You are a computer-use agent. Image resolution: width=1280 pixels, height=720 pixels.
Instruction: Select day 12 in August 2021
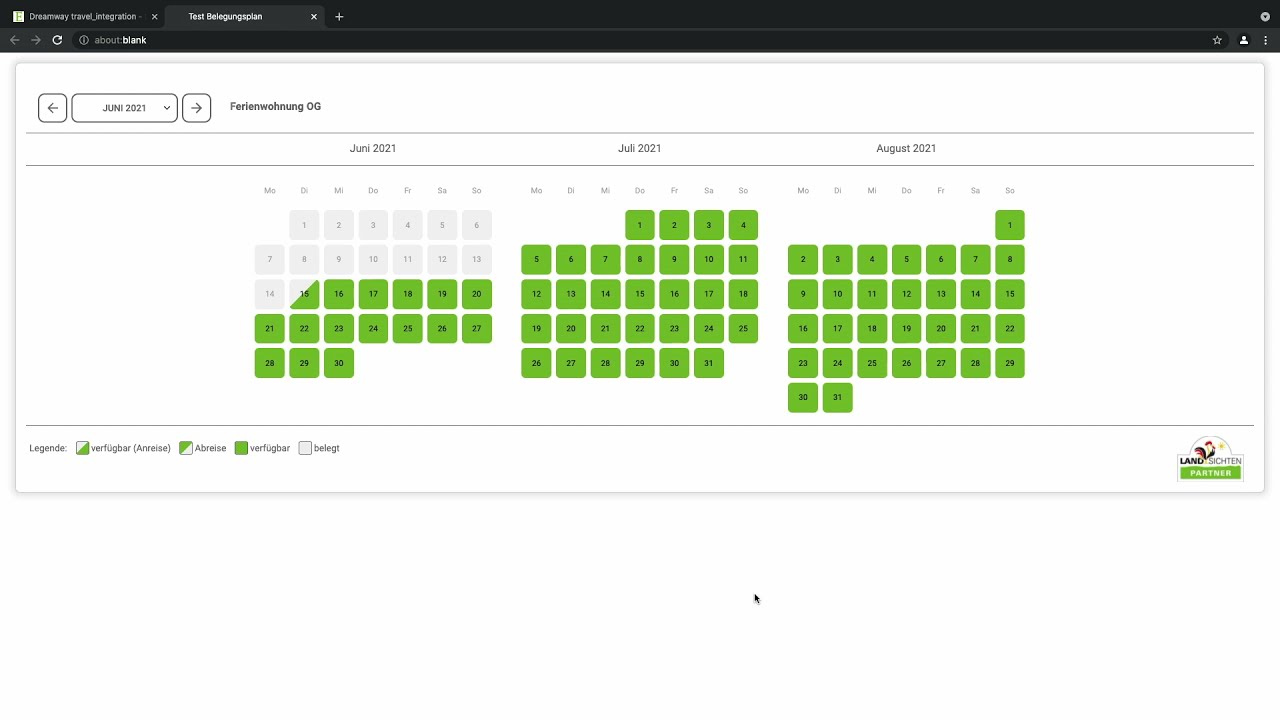(x=906, y=294)
